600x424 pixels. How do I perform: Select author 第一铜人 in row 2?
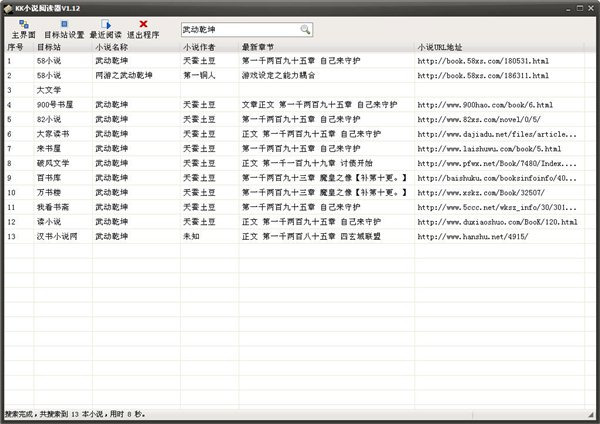click(x=199, y=75)
